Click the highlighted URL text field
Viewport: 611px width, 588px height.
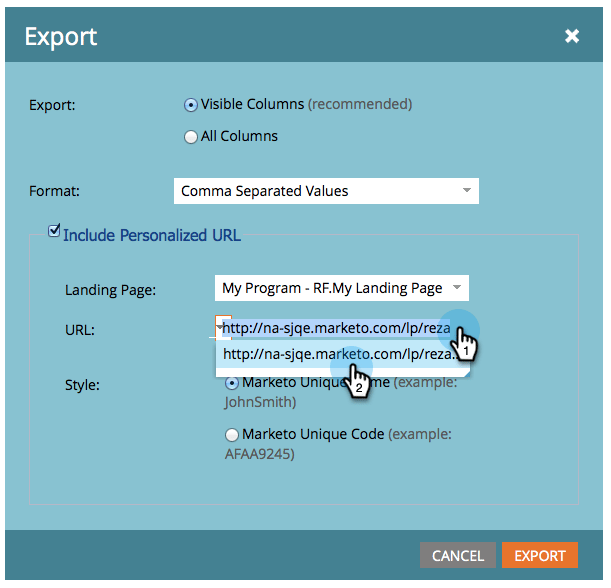[336, 328]
